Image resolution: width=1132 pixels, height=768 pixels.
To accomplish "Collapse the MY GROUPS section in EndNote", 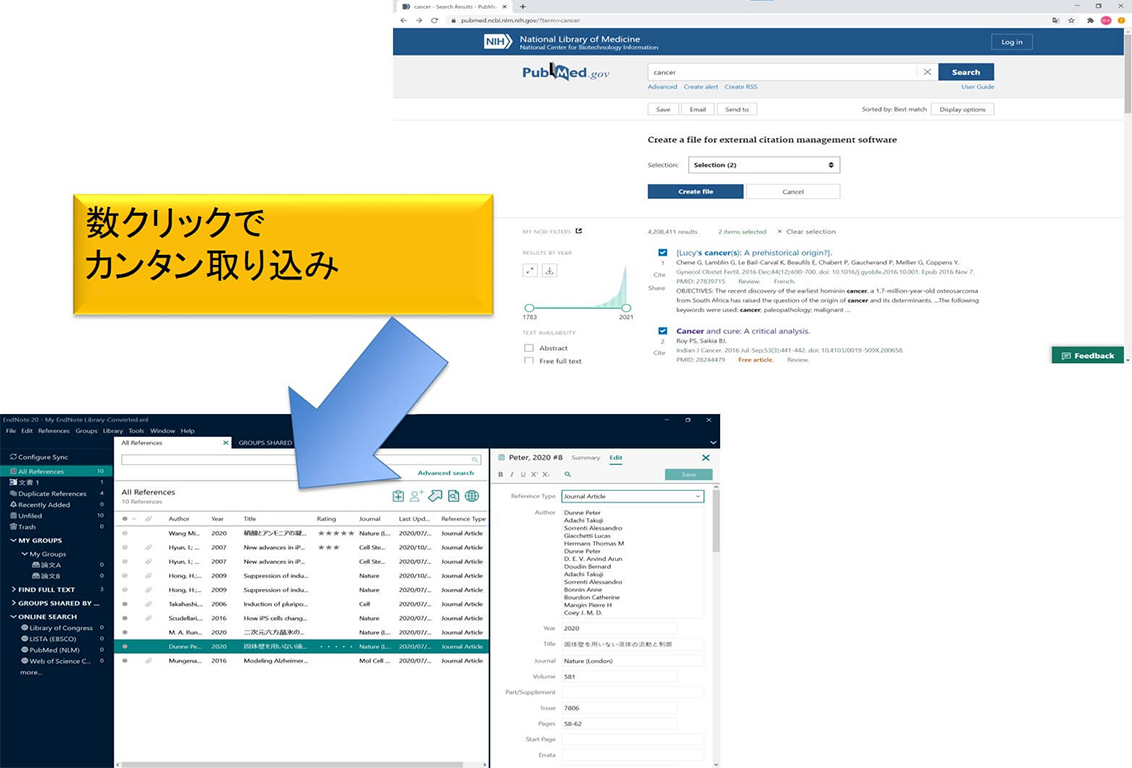I will pos(14,540).
